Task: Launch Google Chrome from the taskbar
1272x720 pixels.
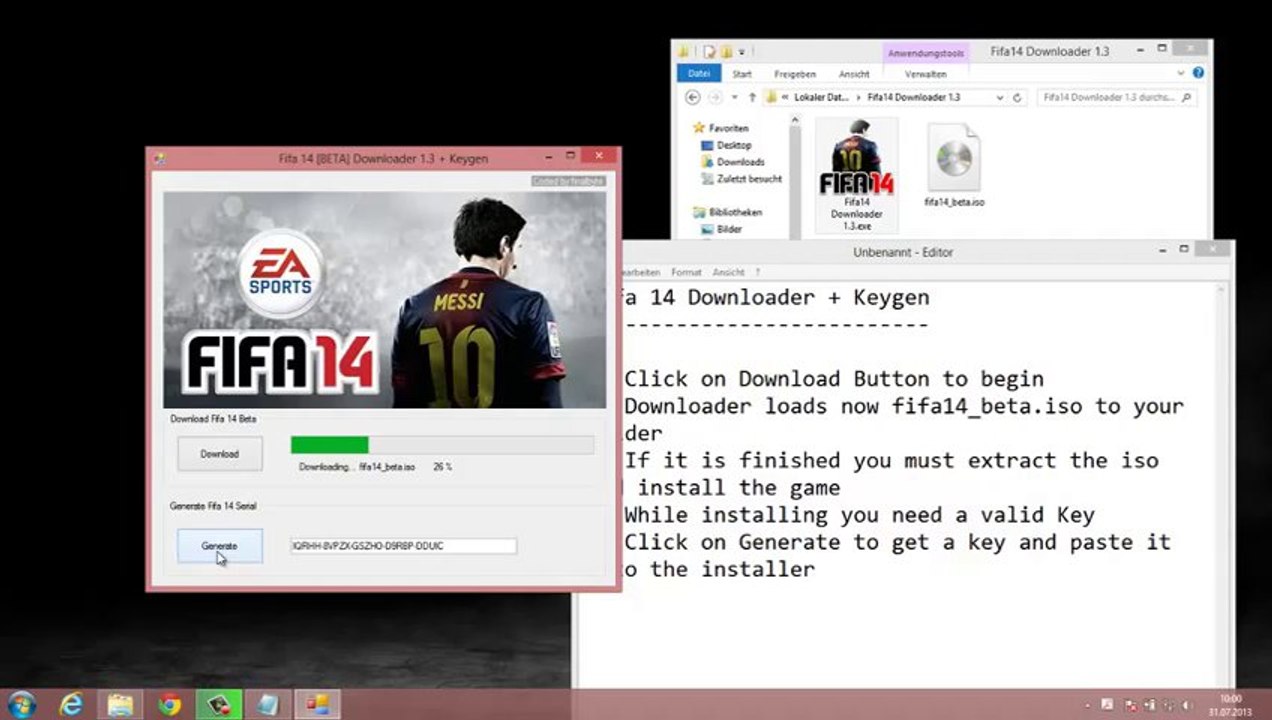Action: coord(169,705)
